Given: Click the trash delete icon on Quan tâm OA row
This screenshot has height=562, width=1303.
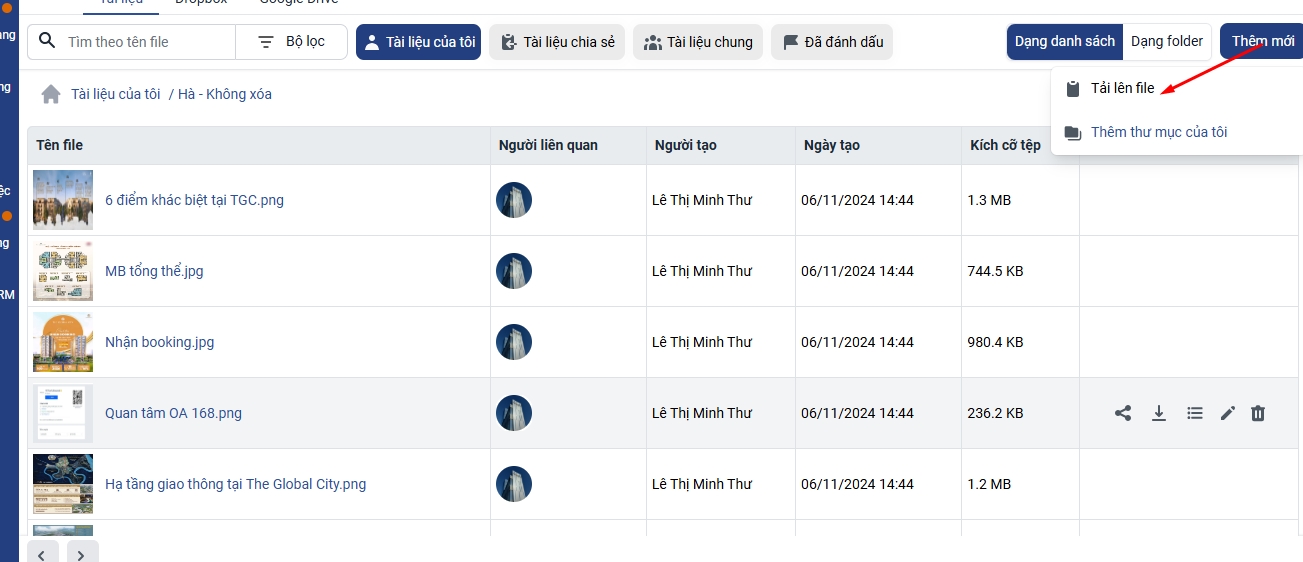Looking at the screenshot, I should click(1258, 413).
